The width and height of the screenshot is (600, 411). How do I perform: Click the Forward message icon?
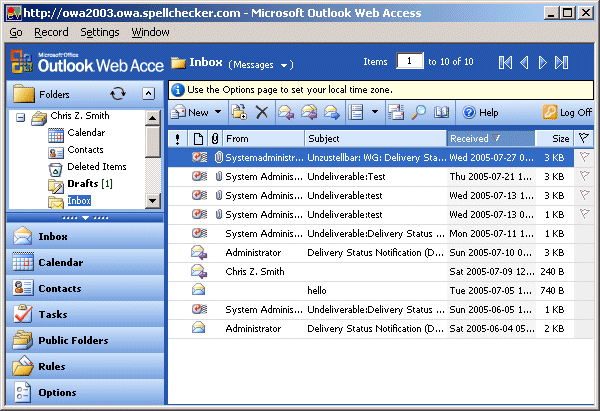[332, 113]
